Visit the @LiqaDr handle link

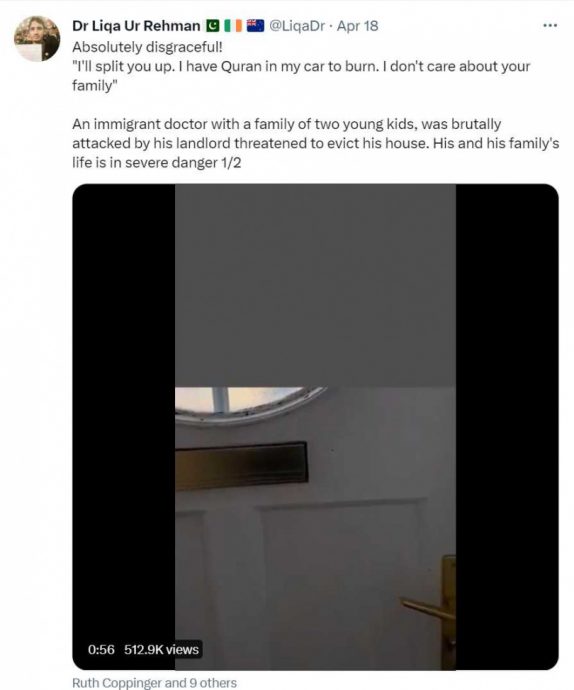point(297,26)
